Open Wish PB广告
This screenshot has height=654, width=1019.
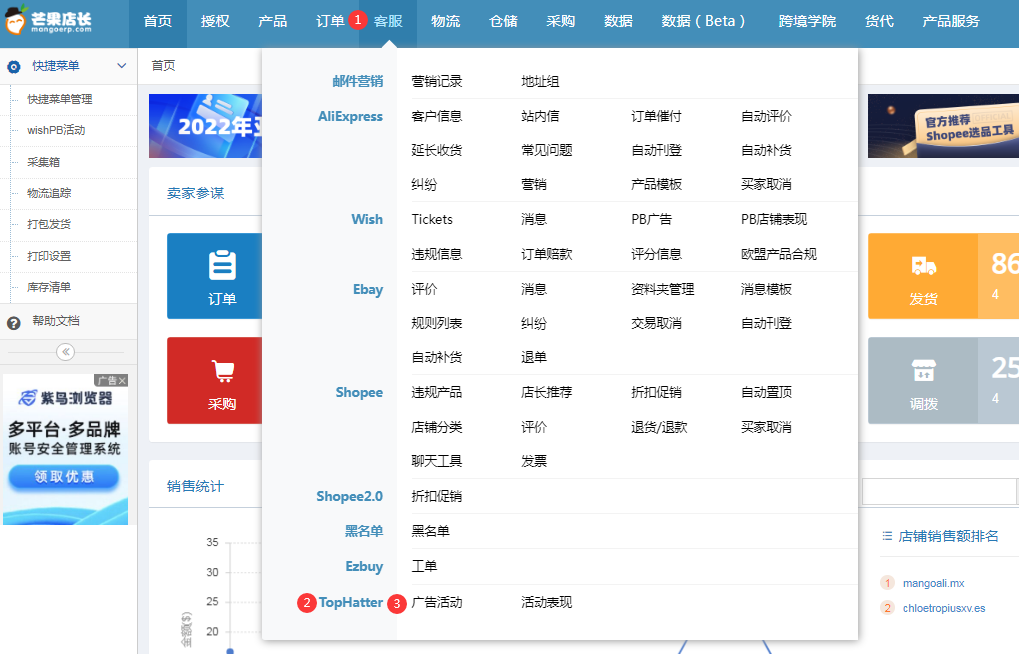click(652, 219)
